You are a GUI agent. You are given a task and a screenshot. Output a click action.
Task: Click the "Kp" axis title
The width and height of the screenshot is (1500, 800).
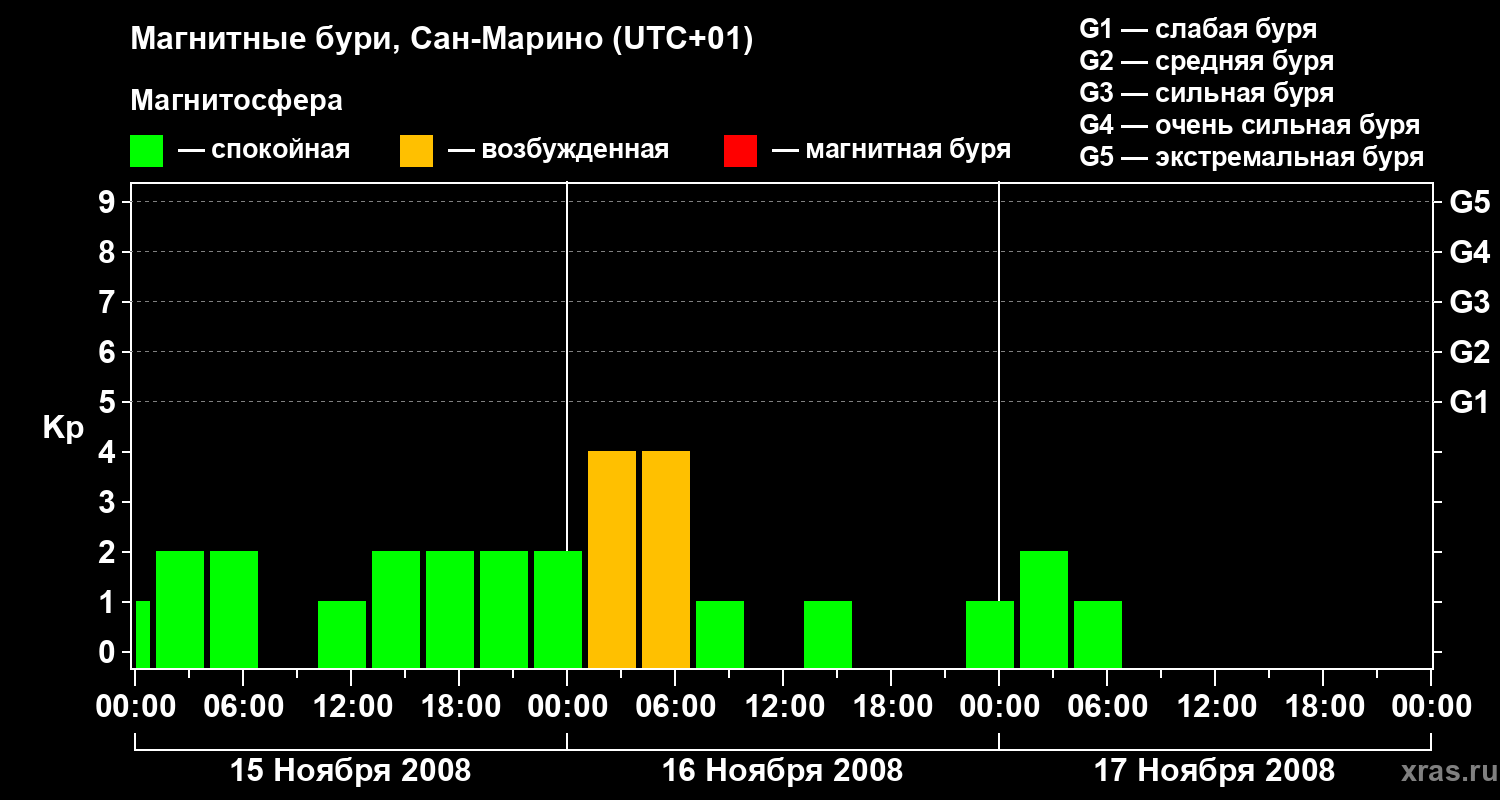coord(63,428)
